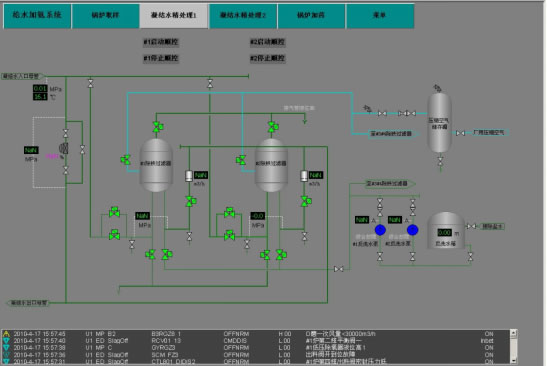Click valve next to 厂用压缩空气 label
The image size is (547, 366).
coord(460,133)
